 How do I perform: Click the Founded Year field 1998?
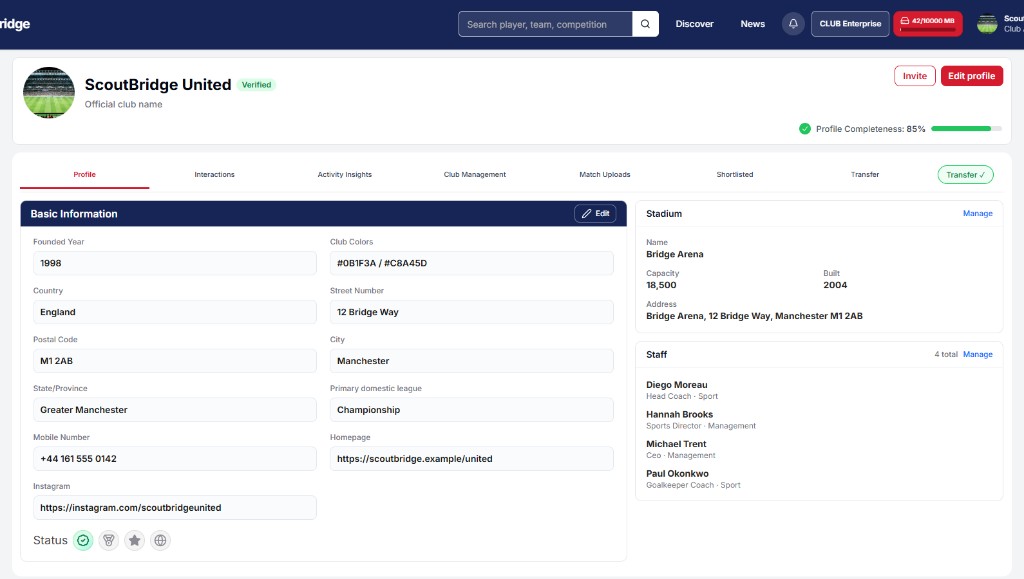click(175, 263)
